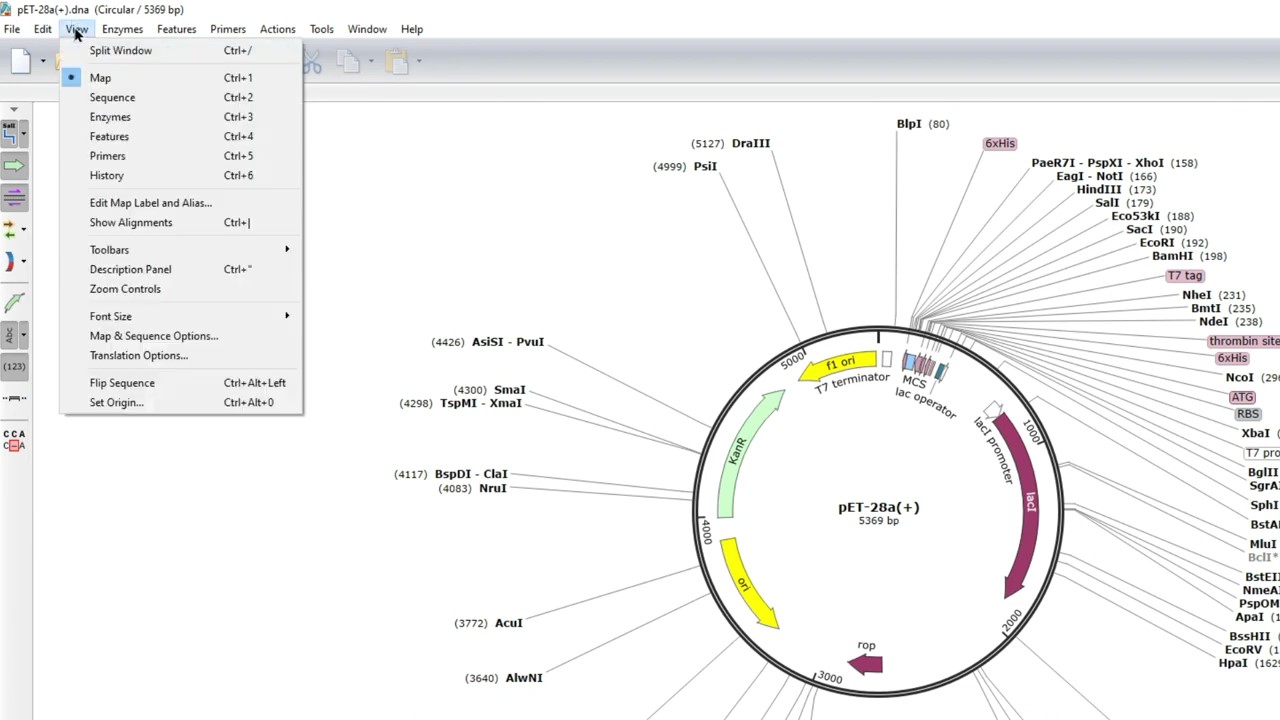The image size is (1280, 720).
Task: Open the Enzymes menu in menu bar
Action: pos(122,29)
